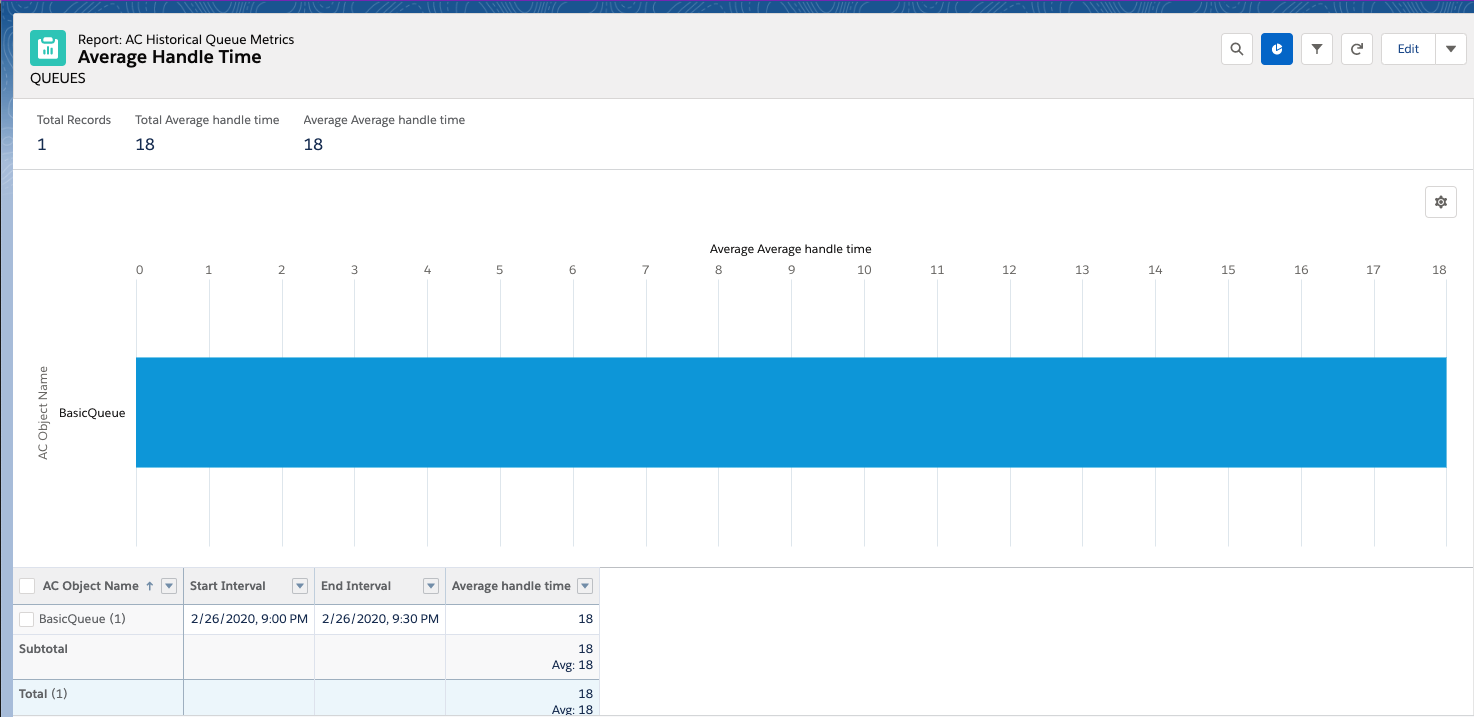Click the search icon in report header

[x=1237, y=49]
